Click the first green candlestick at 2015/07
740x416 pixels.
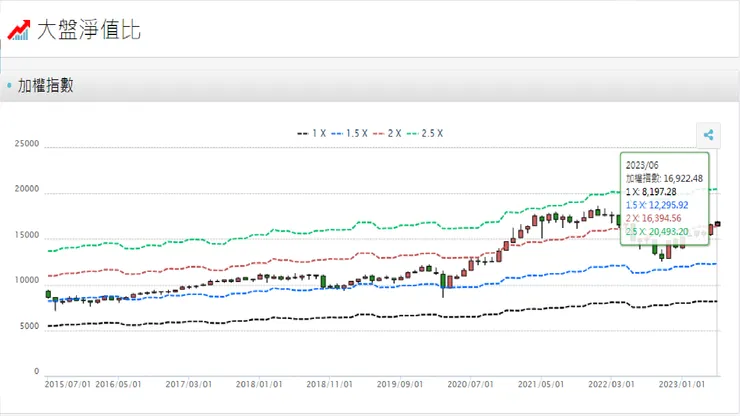point(48,295)
